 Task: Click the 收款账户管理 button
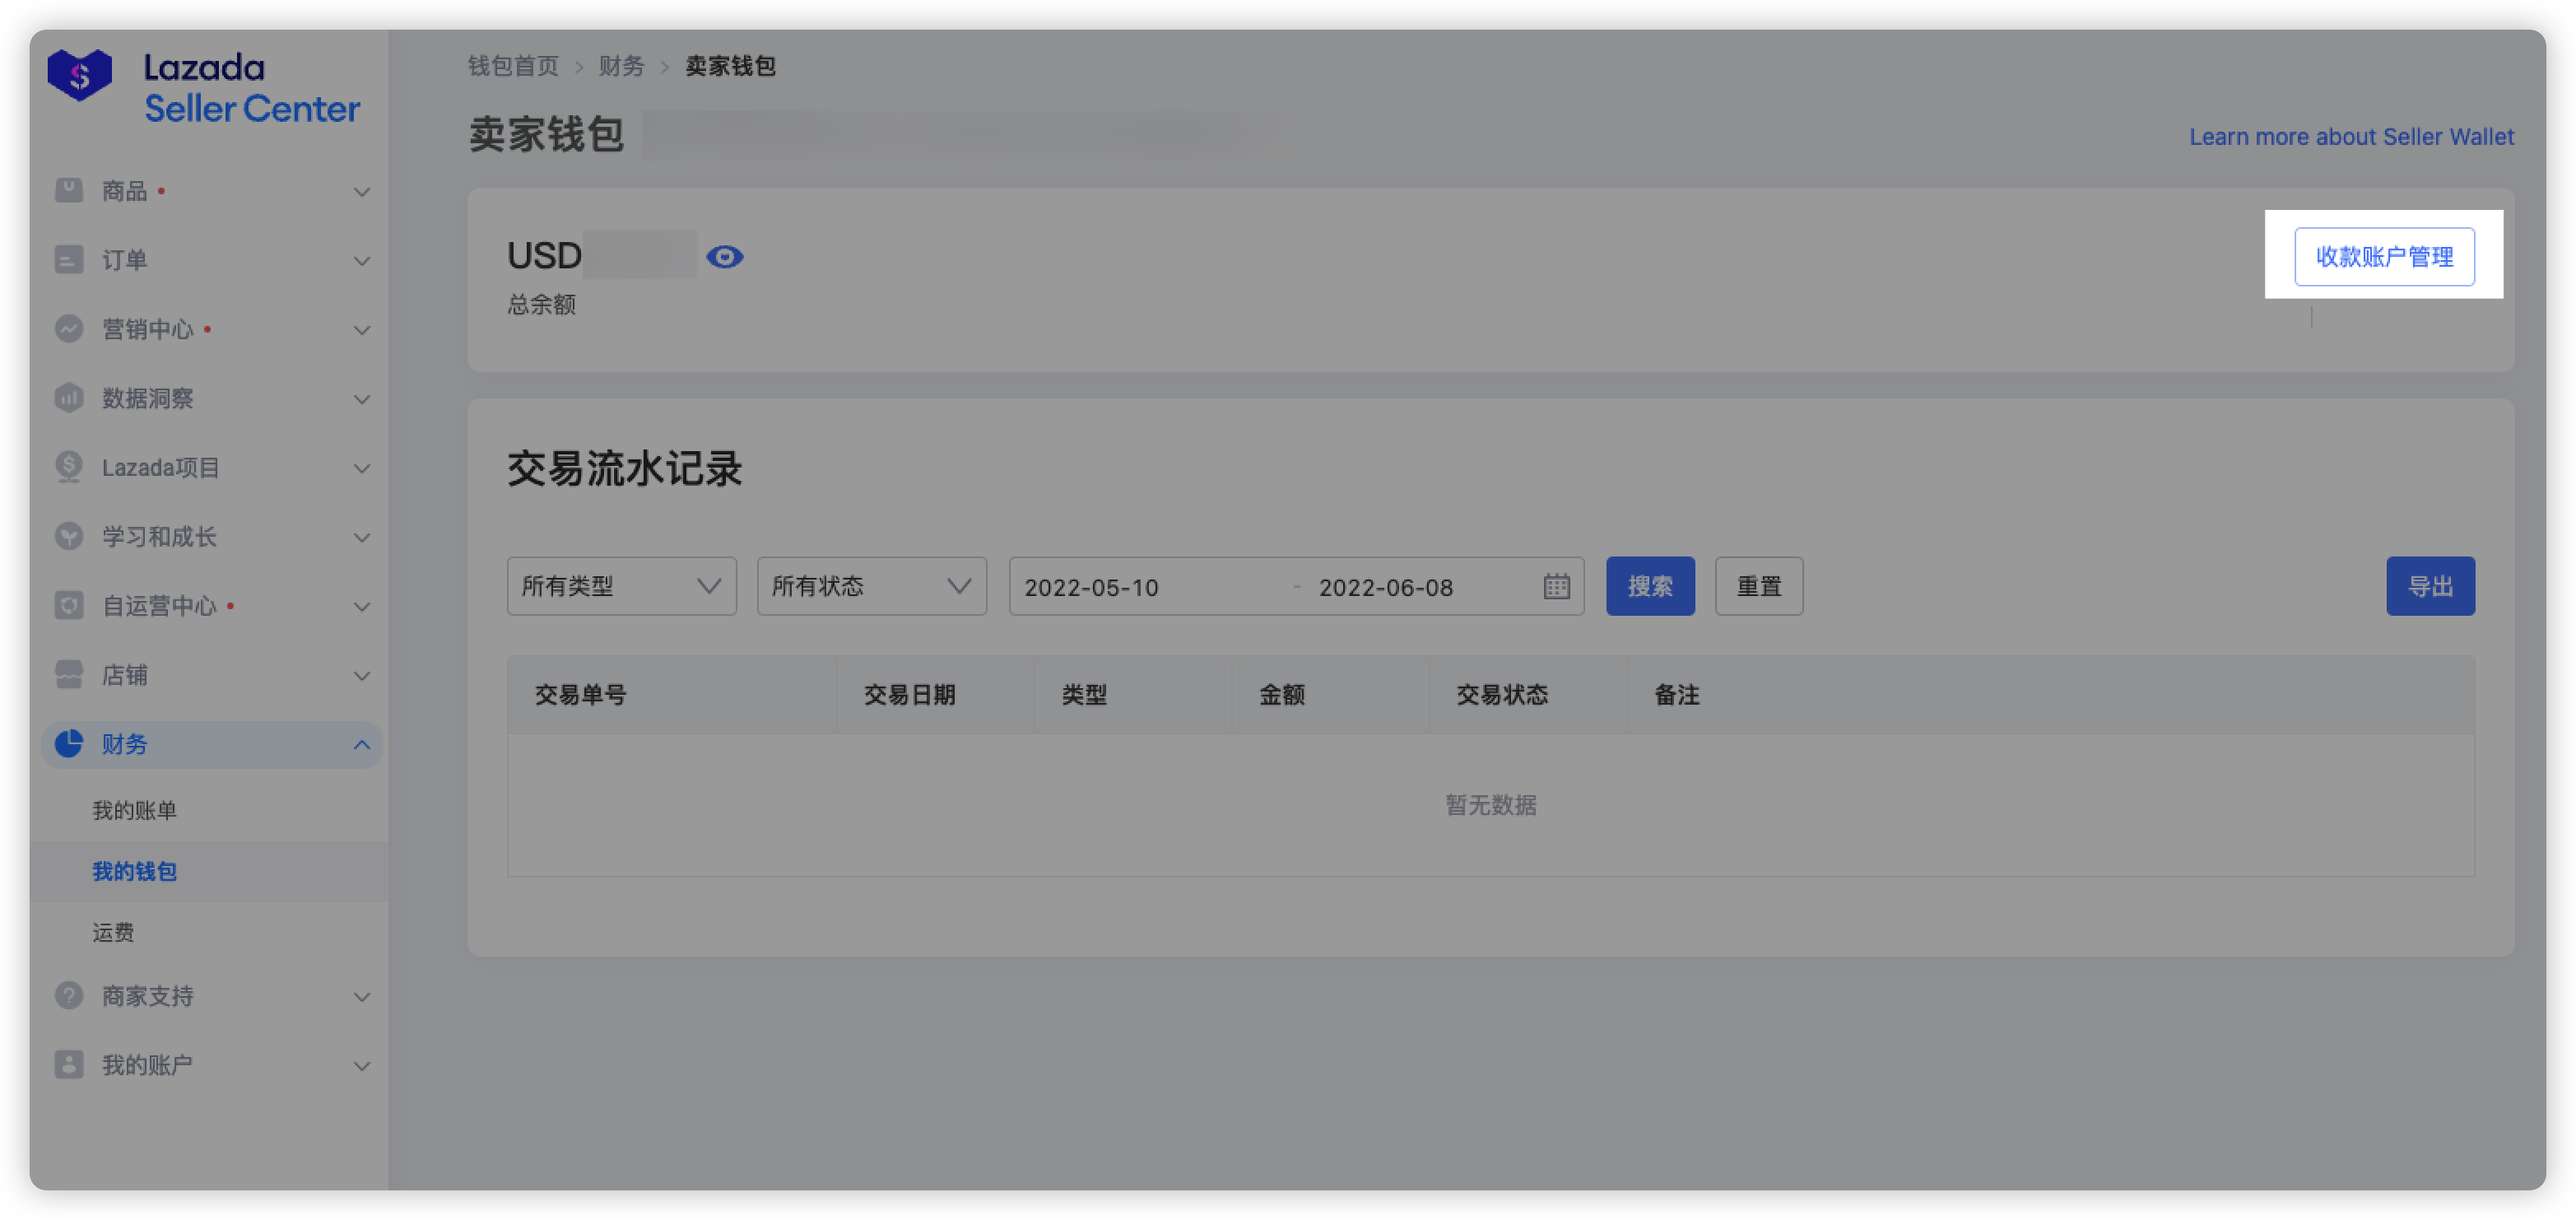click(2384, 256)
